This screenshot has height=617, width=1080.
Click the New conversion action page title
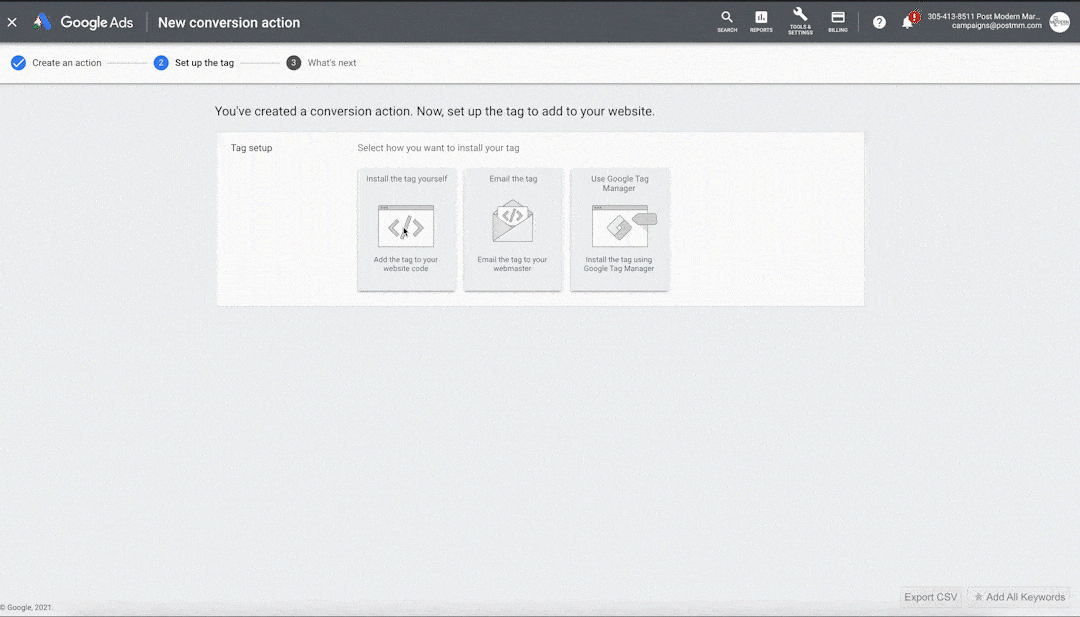229,22
